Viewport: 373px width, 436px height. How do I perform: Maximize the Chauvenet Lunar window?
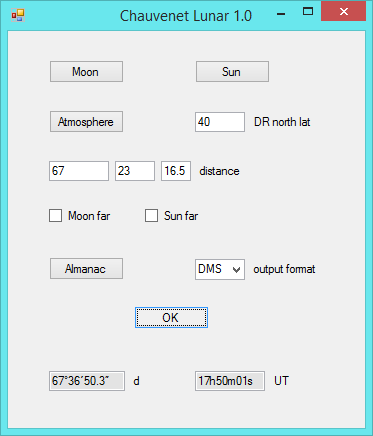[x=308, y=12]
